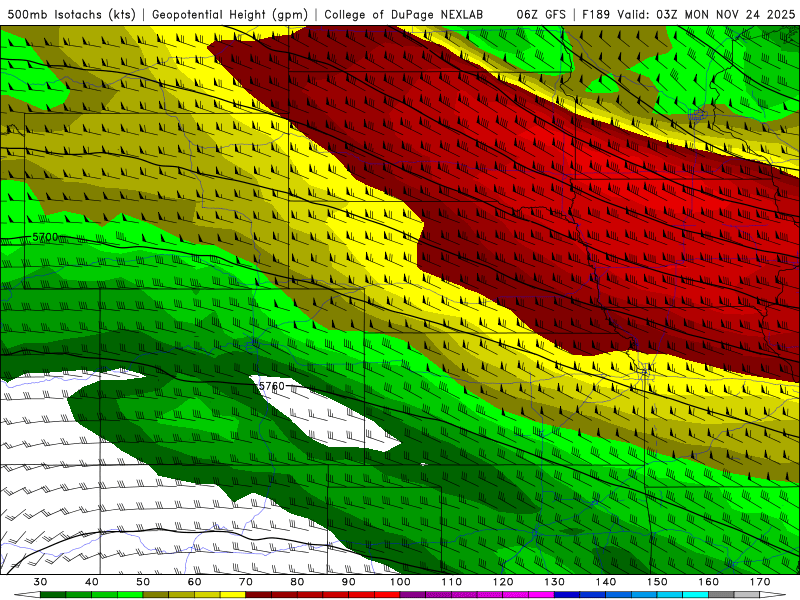Click the 90 value on the legend
Screen dimensions: 800x600
pyautogui.click(x=348, y=582)
